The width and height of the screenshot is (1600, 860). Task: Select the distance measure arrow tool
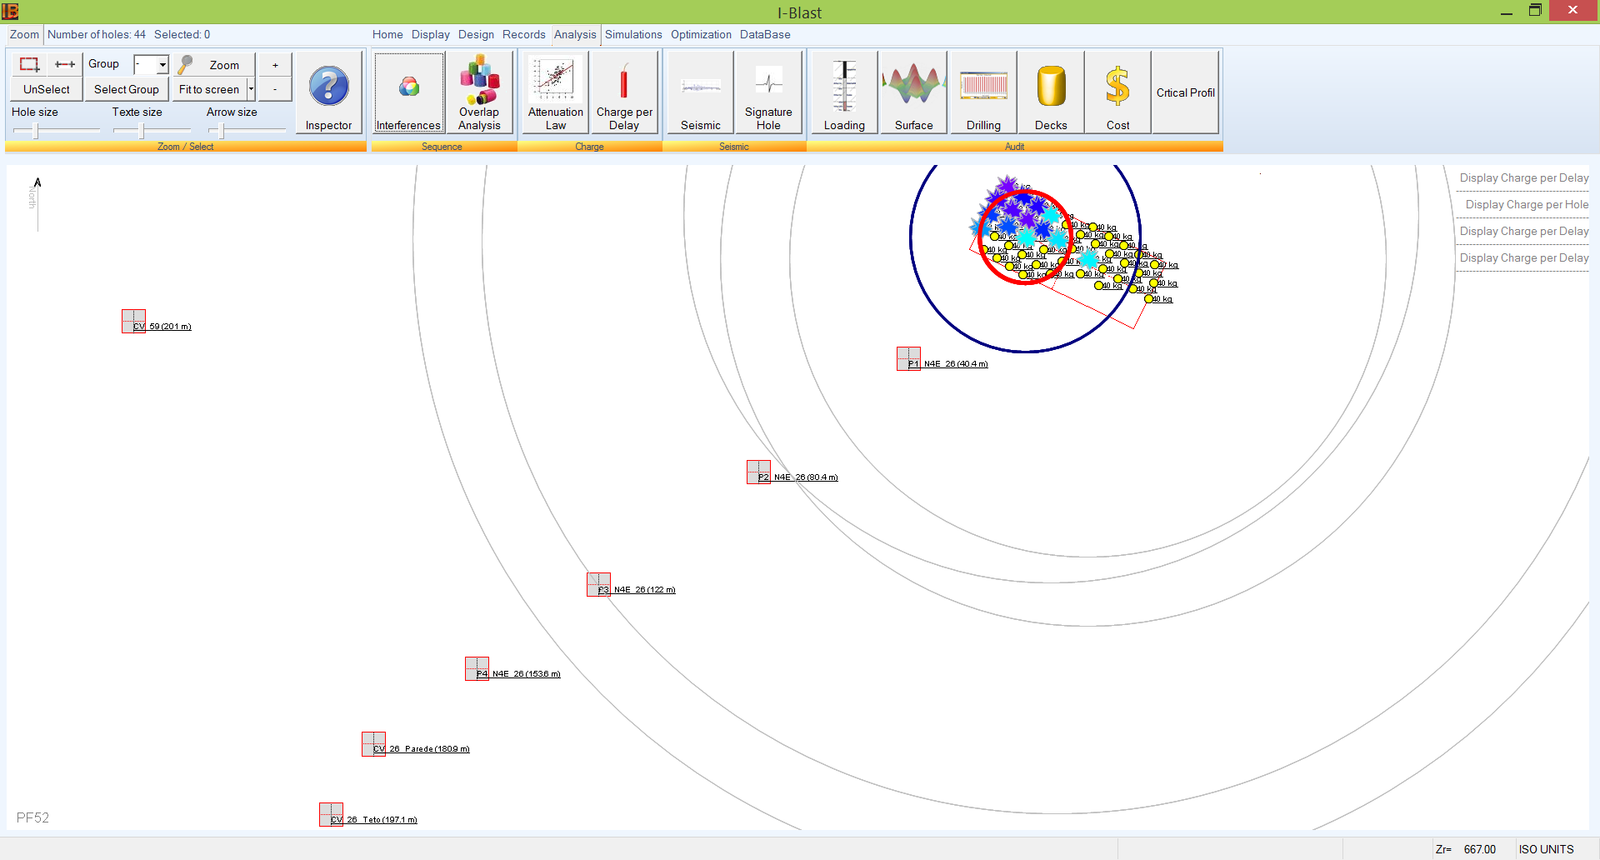pos(65,64)
